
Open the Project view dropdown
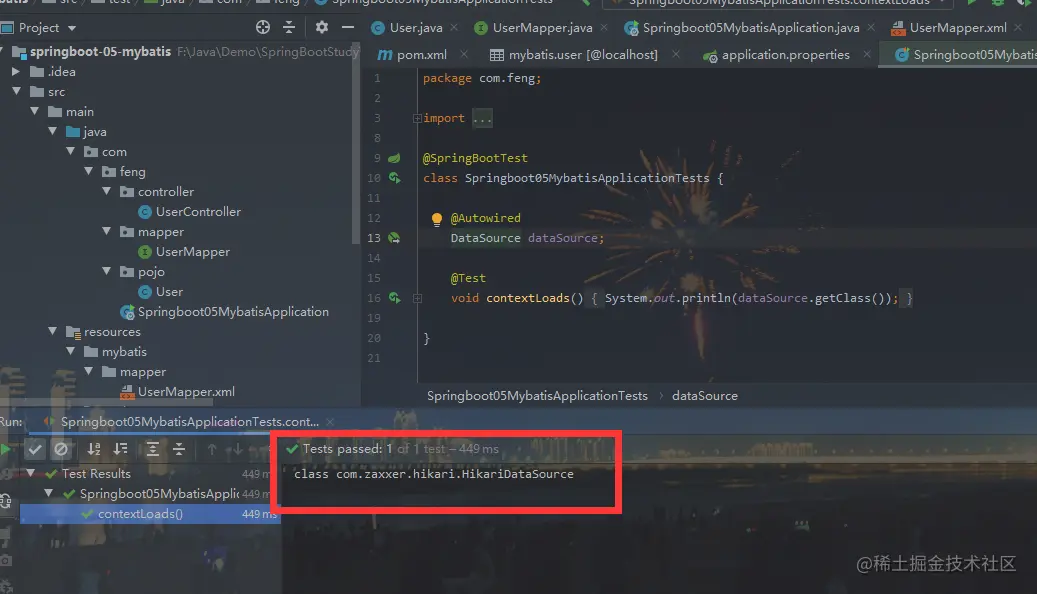pos(72,28)
